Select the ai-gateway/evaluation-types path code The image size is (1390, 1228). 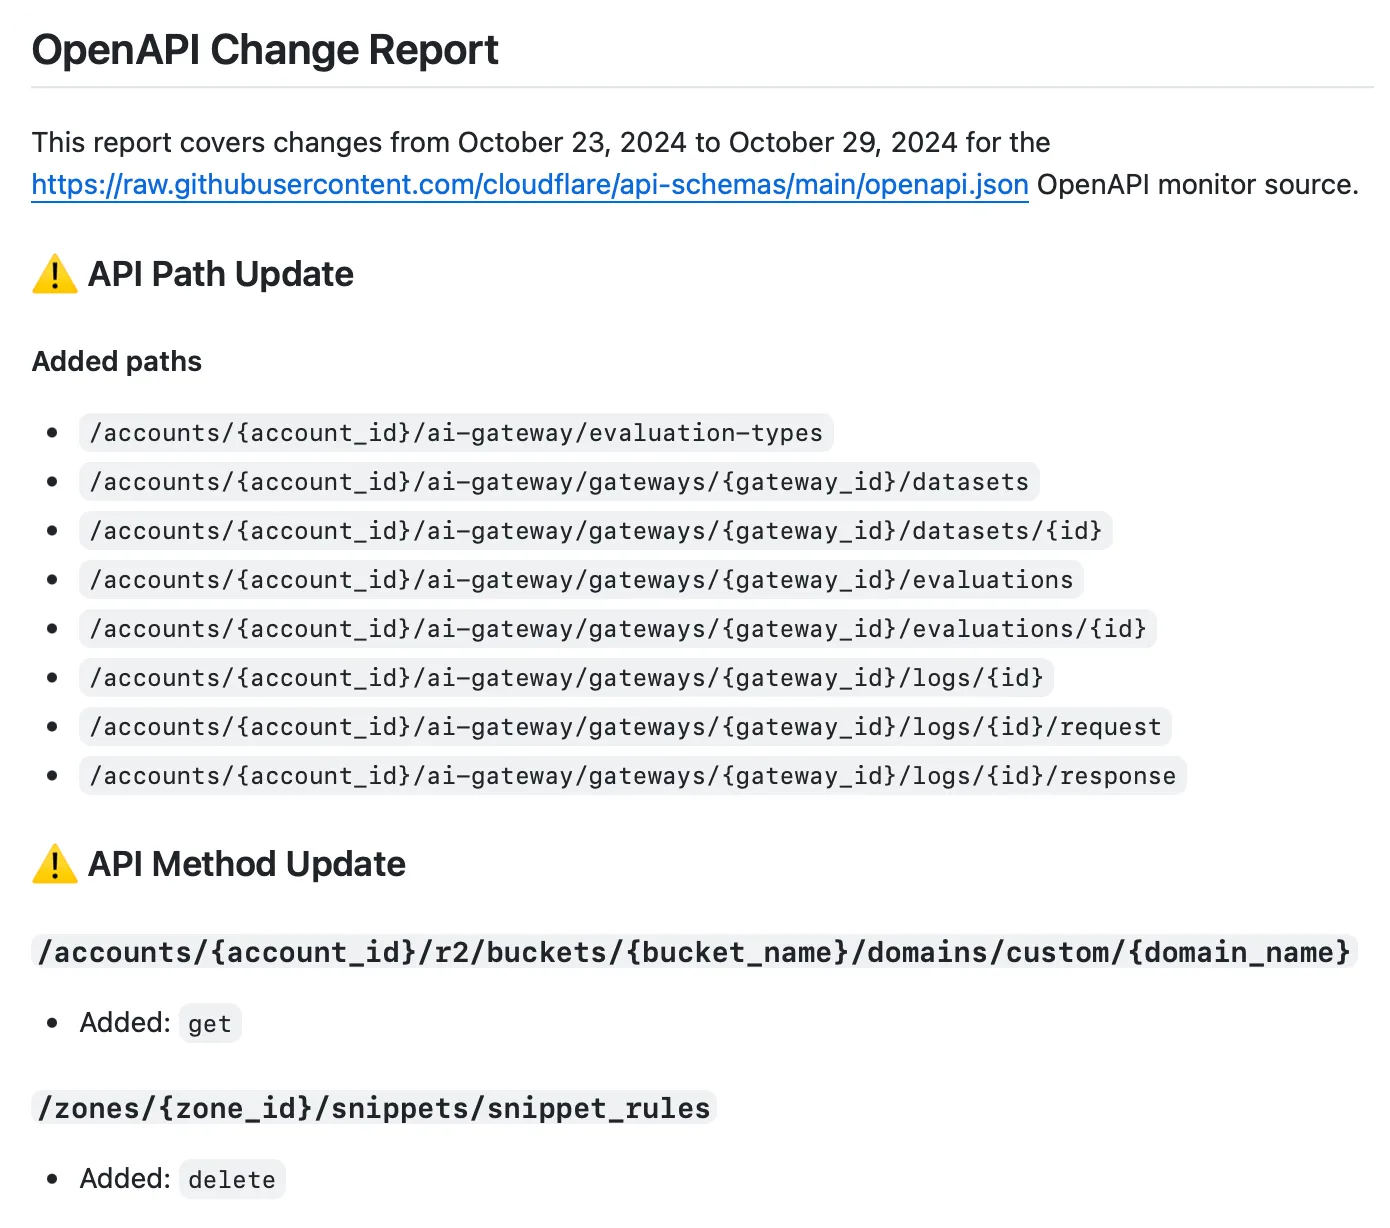click(x=456, y=433)
